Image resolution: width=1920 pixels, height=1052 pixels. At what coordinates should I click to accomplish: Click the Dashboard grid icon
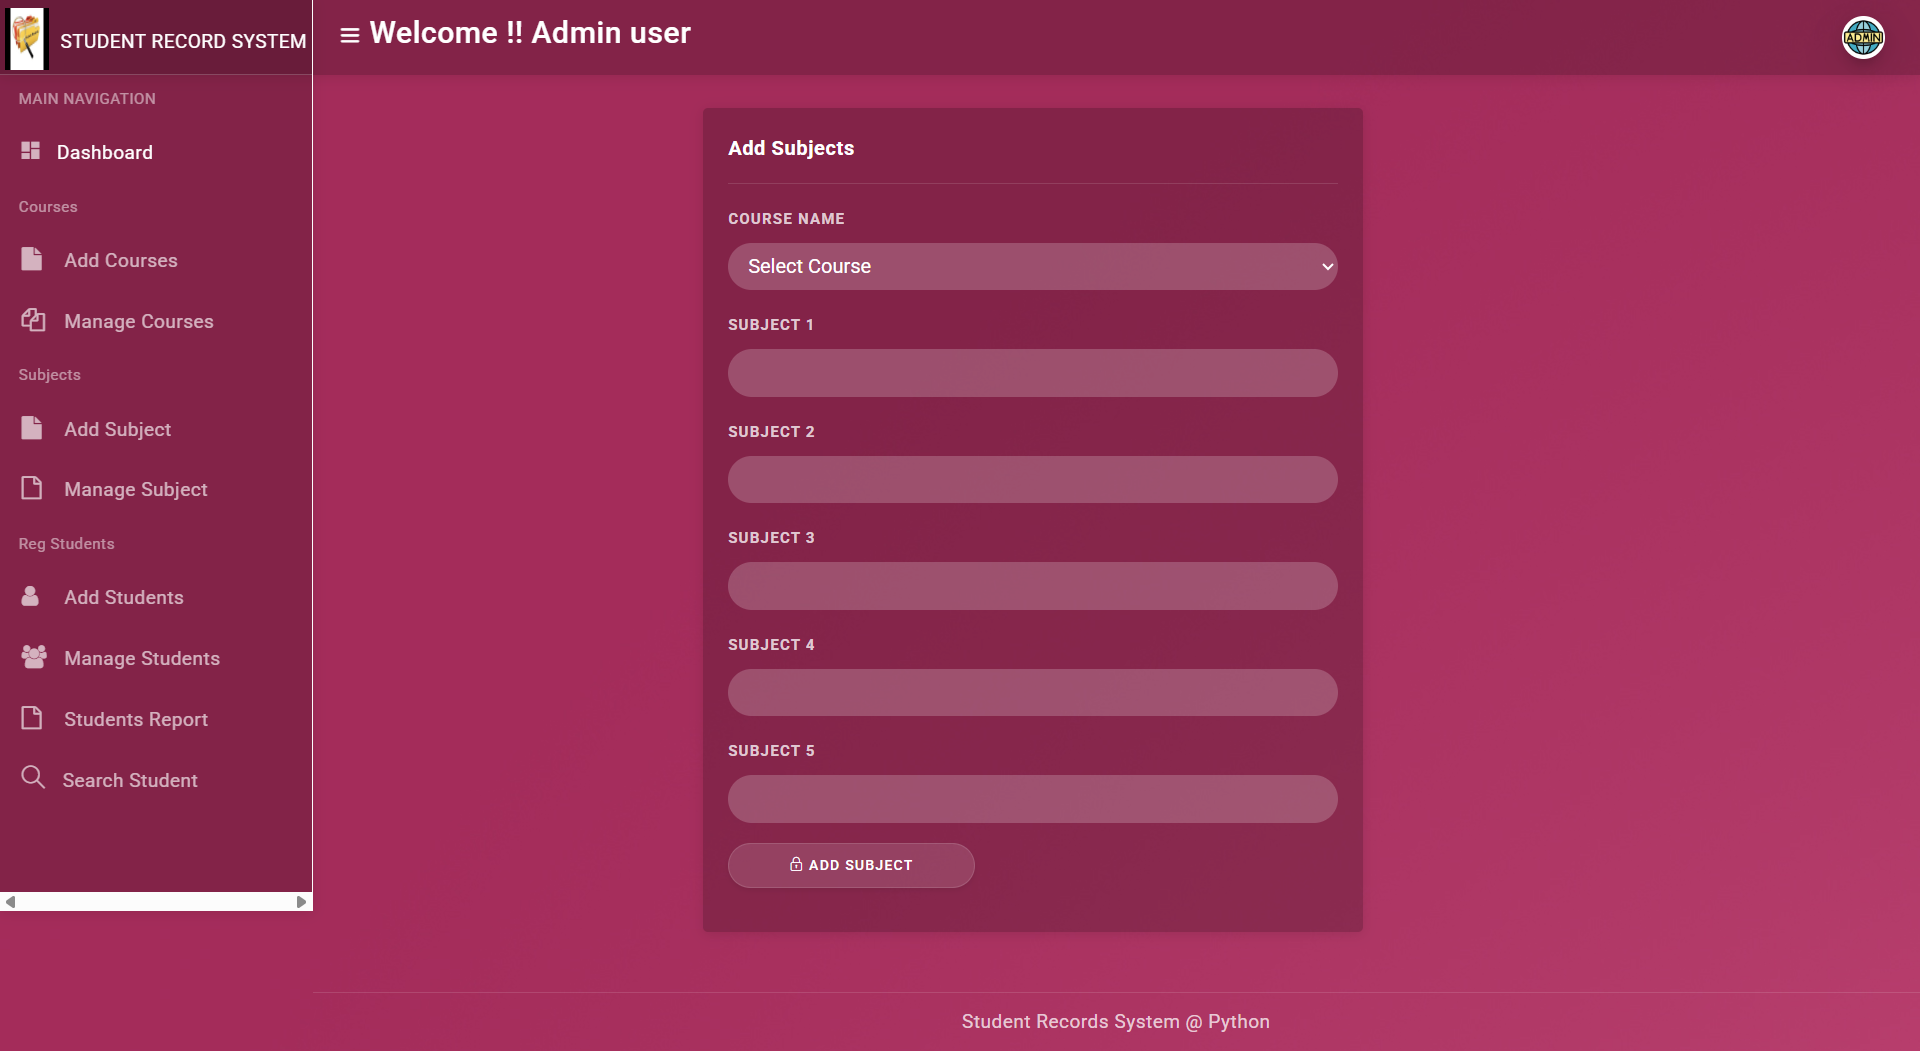coord(31,150)
